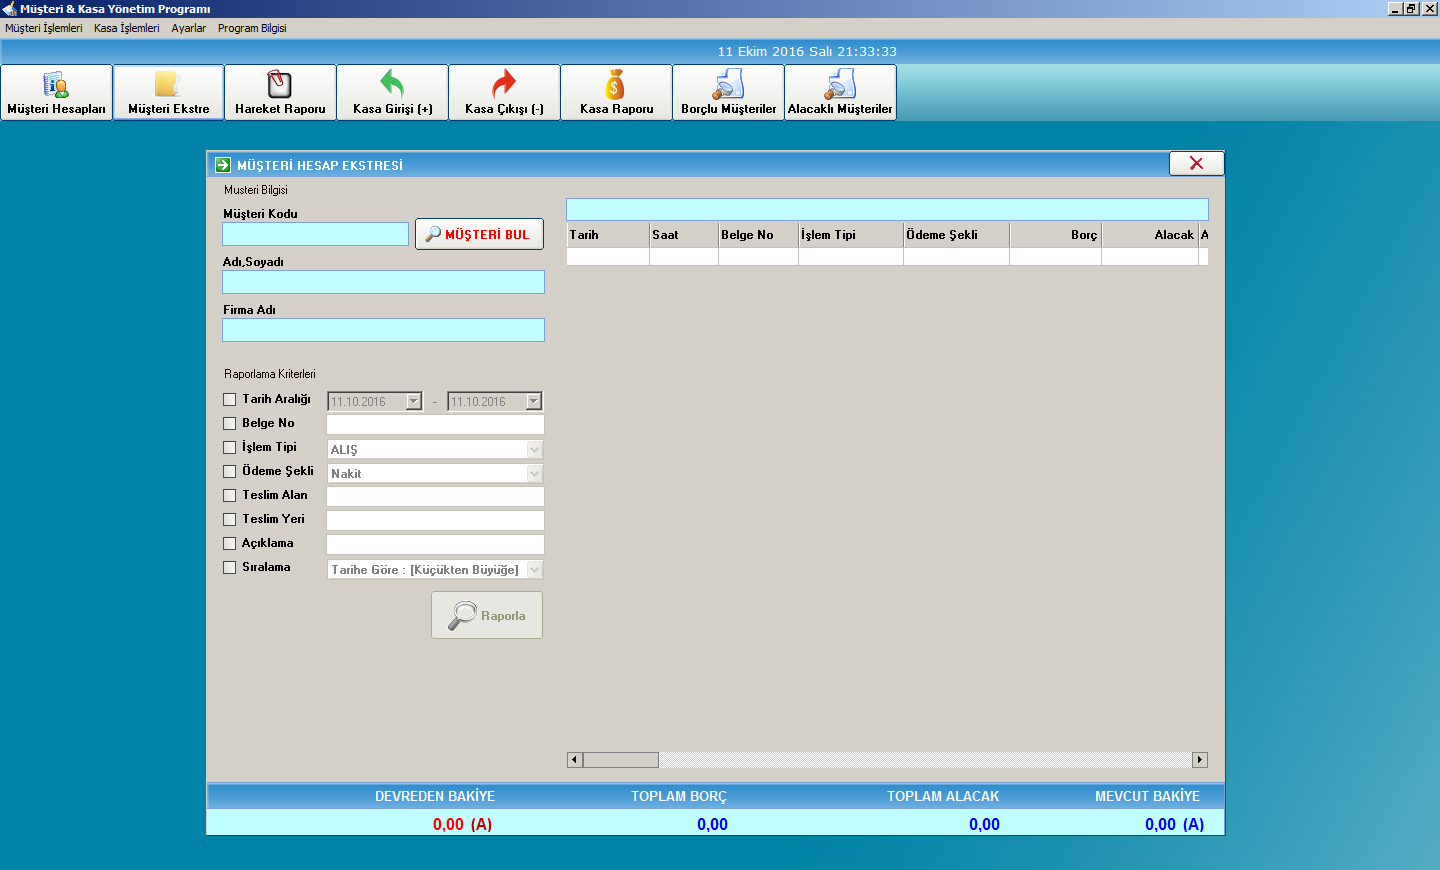
Task: Click the Saat column header
Action: tap(684, 235)
